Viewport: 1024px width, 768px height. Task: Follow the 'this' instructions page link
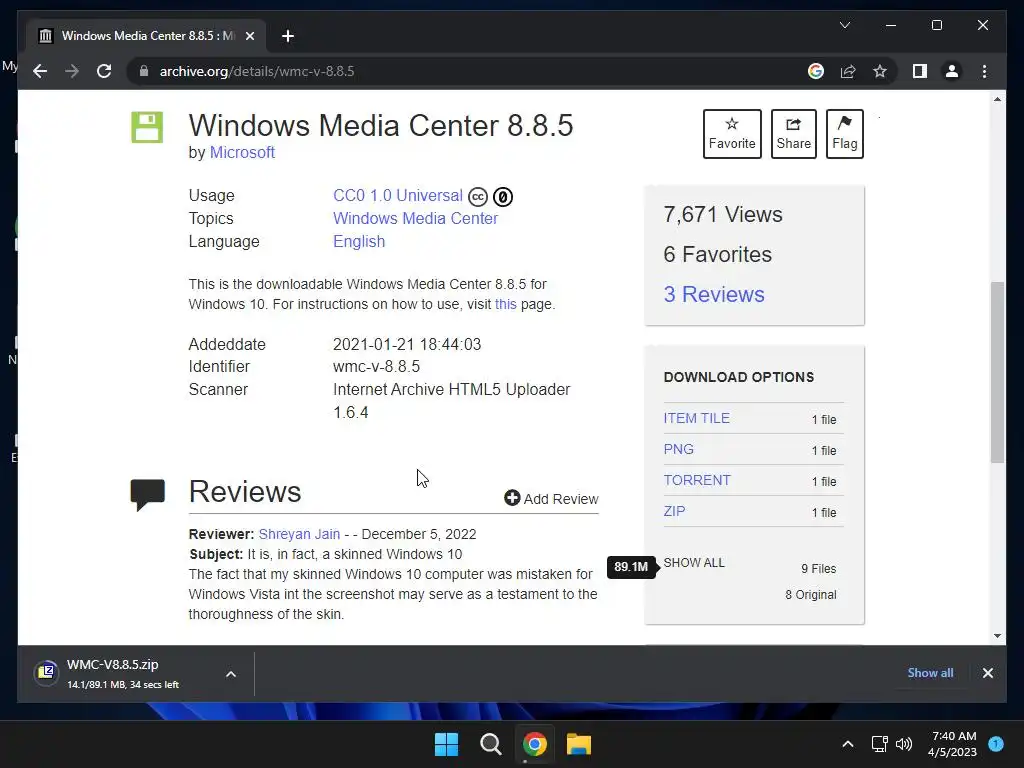[505, 304]
